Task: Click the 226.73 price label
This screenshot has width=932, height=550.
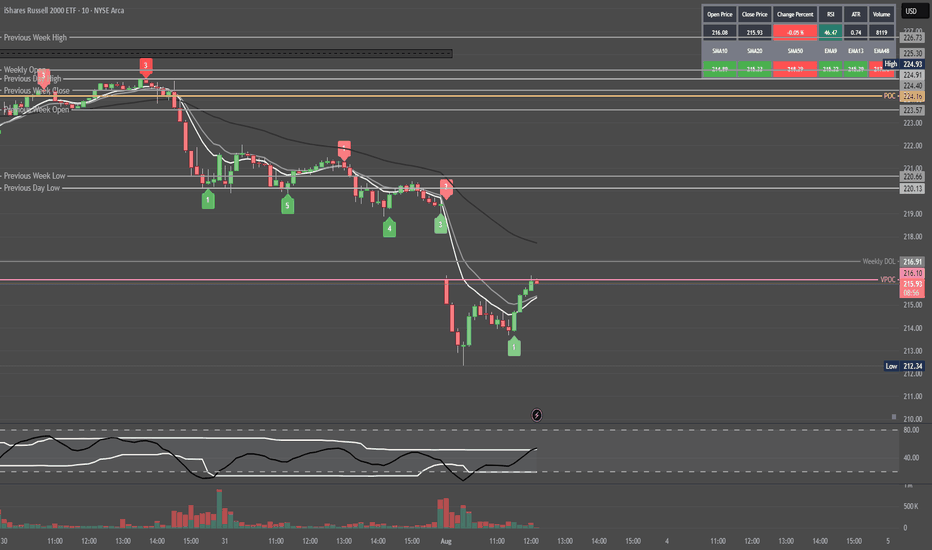Action: coord(912,37)
